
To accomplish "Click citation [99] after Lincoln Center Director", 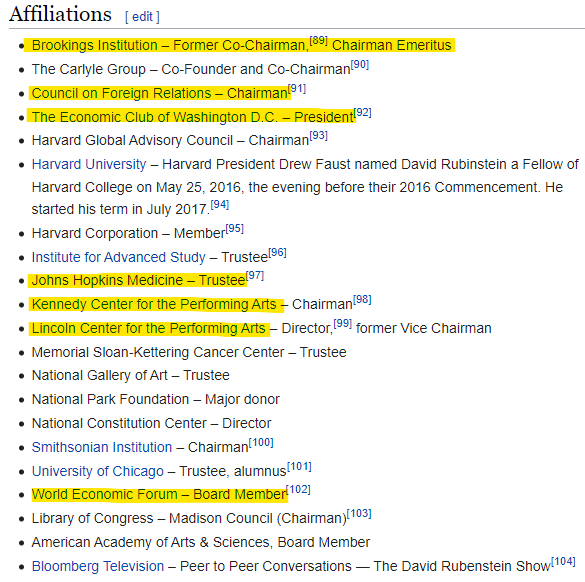I will (x=343, y=323).
